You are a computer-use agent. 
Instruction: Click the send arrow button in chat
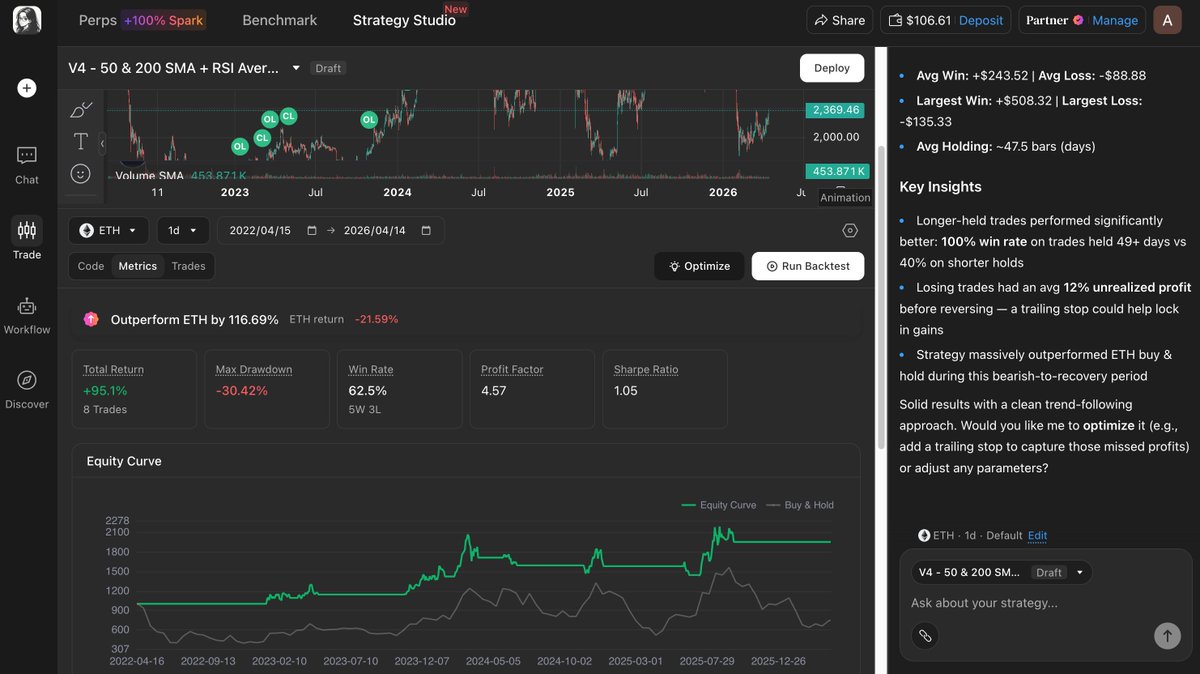(1166, 635)
